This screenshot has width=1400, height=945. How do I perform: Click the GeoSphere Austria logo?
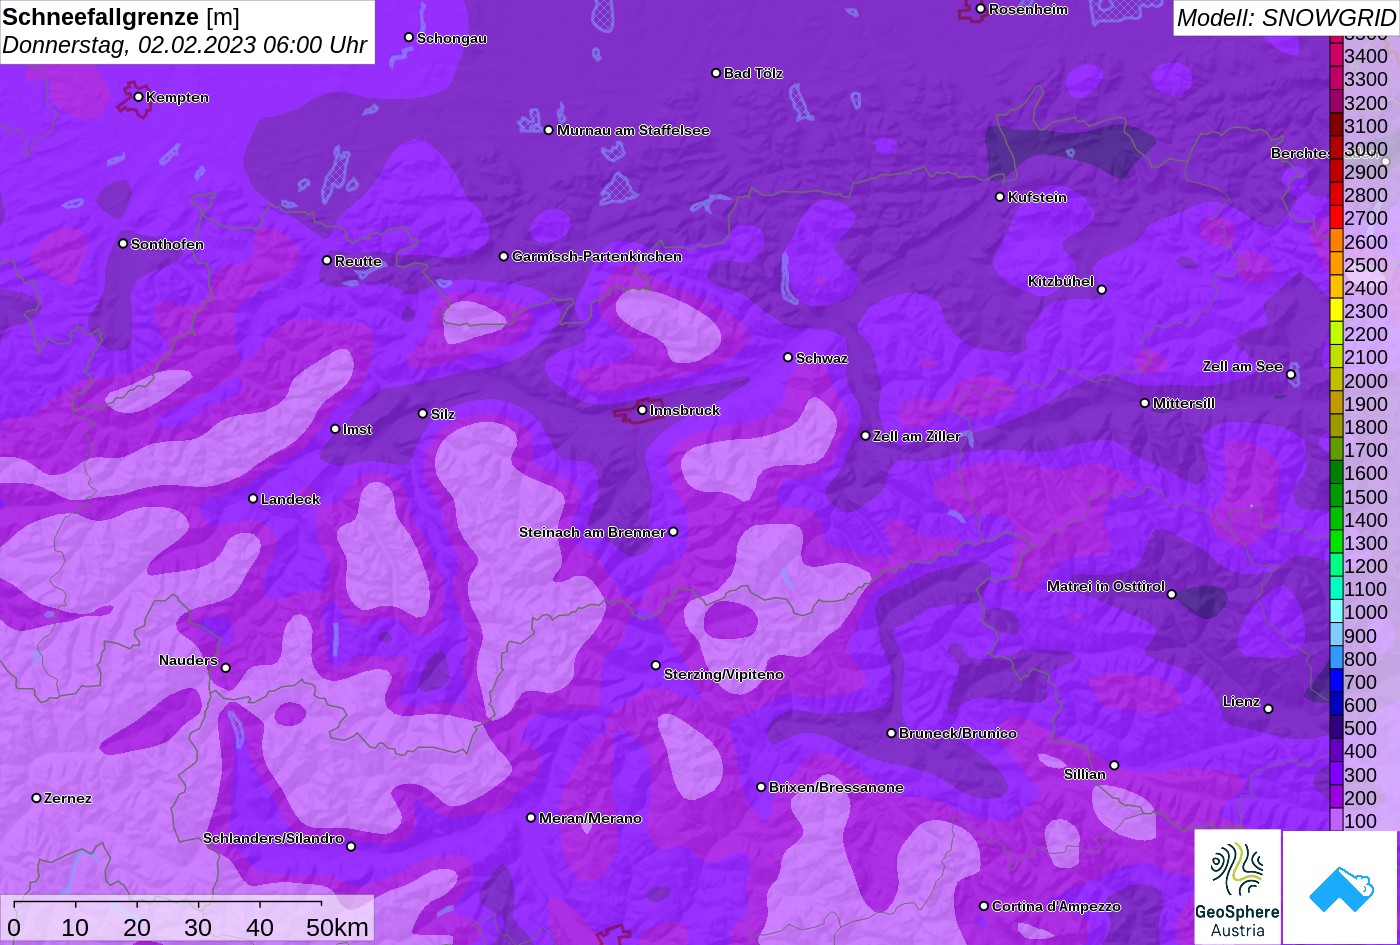click(x=1237, y=887)
